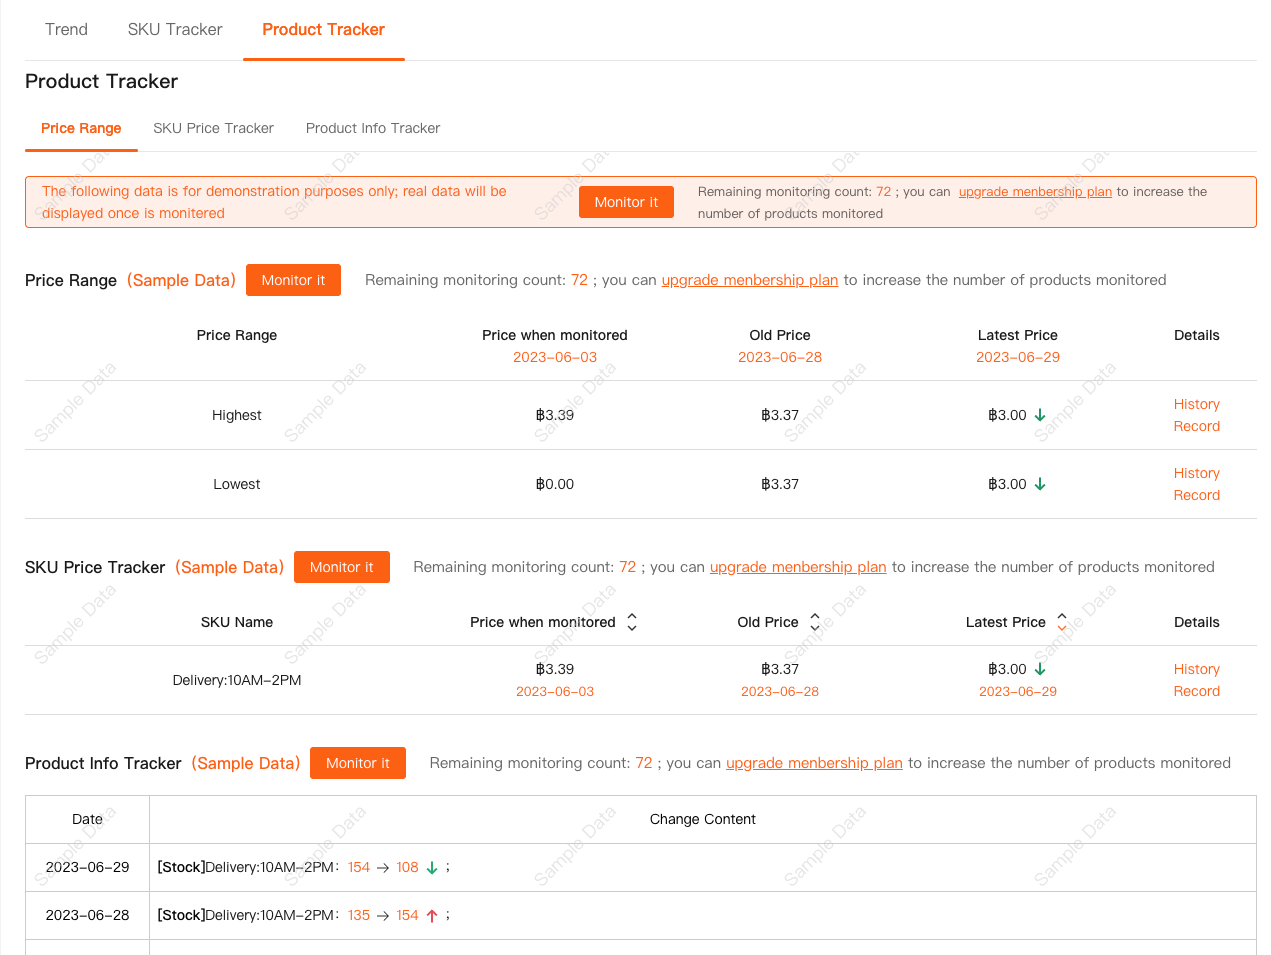Click Monitor it beside Product Info Tracker heading
1271x955 pixels.
(x=357, y=763)
